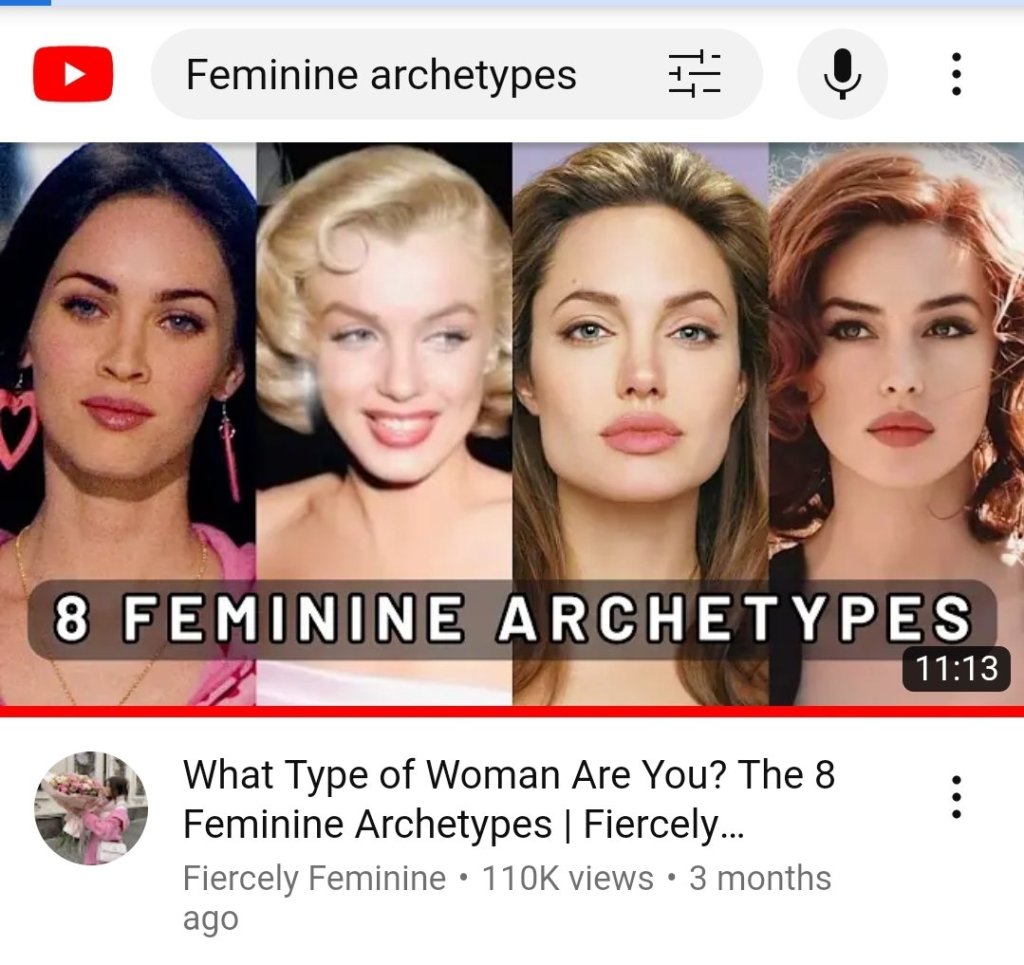Image resolution: width=1024 pixels, height=965 pixels.
Task: Tap the 11:13 duration badge
Action: point(957,668)
